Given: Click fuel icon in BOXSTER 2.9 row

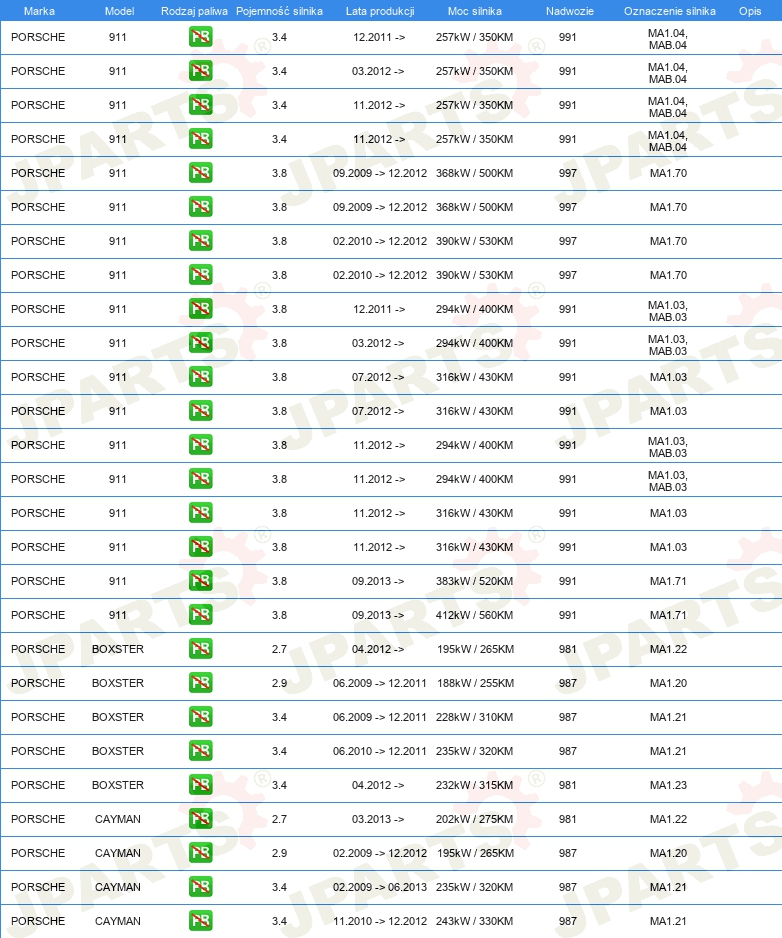Looking at the screenshot, I should coord(200,683).
